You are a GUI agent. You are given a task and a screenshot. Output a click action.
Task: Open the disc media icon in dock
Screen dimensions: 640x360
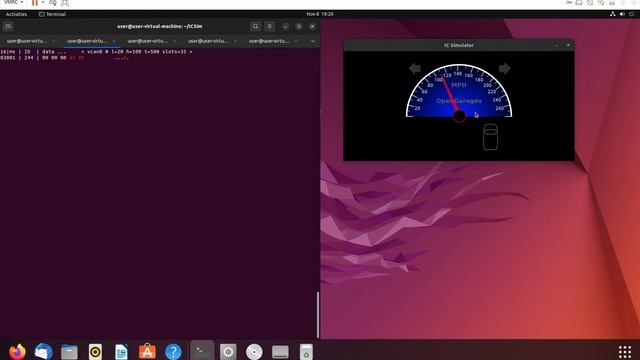[x=254, y=351]
